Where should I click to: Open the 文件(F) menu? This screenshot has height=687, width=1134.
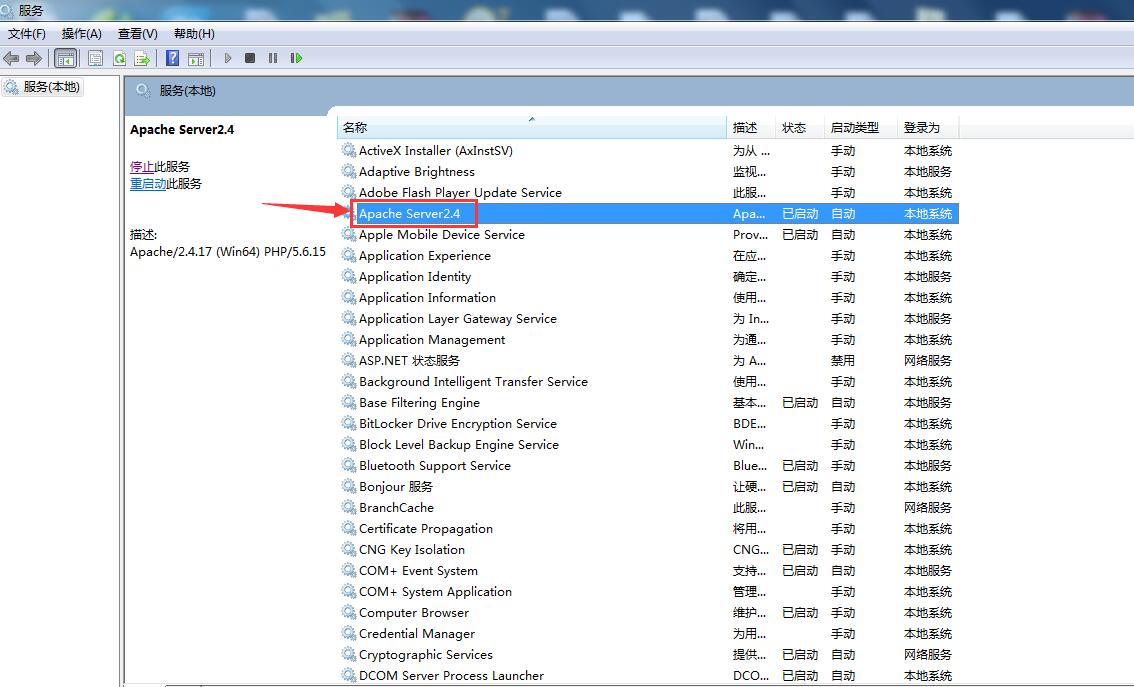click(x=27, y=33)
